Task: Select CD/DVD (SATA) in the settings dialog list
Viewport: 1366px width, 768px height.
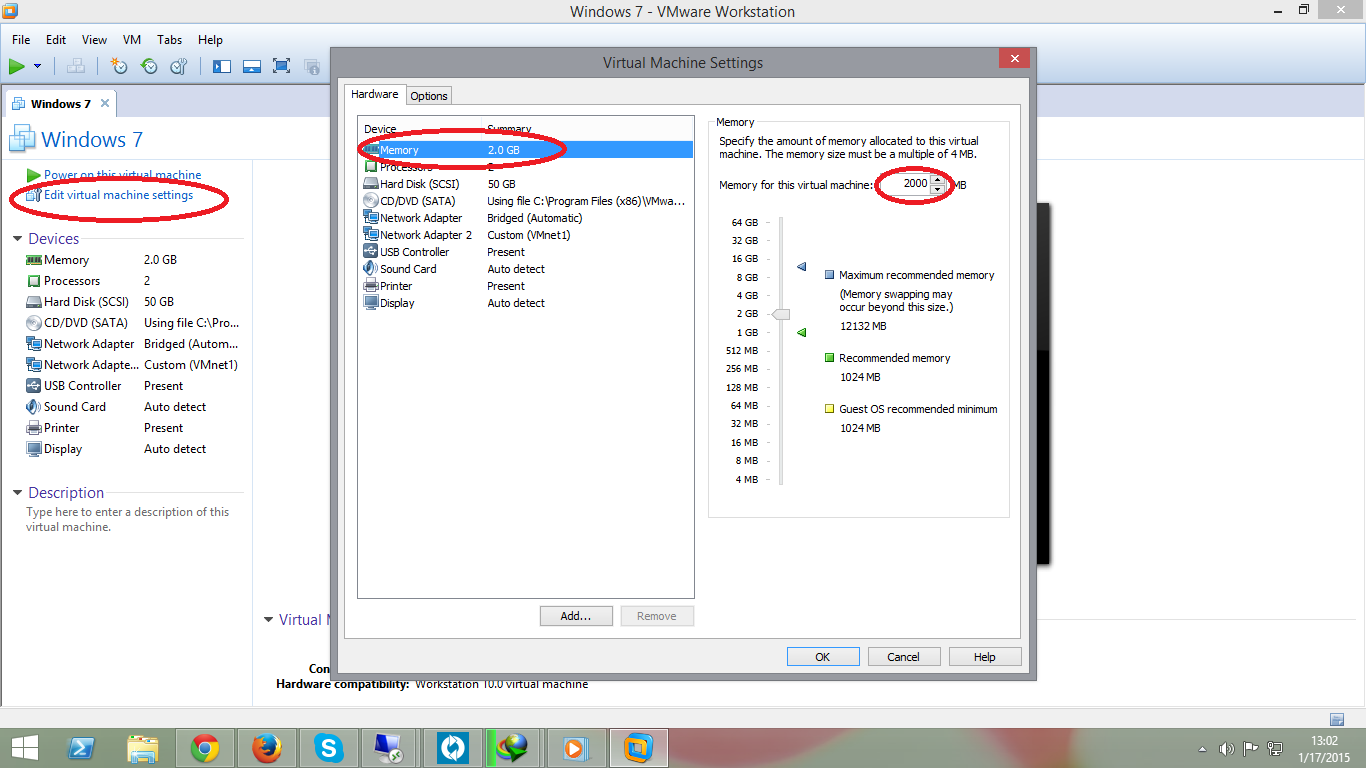Action: [x=526, y=201]
